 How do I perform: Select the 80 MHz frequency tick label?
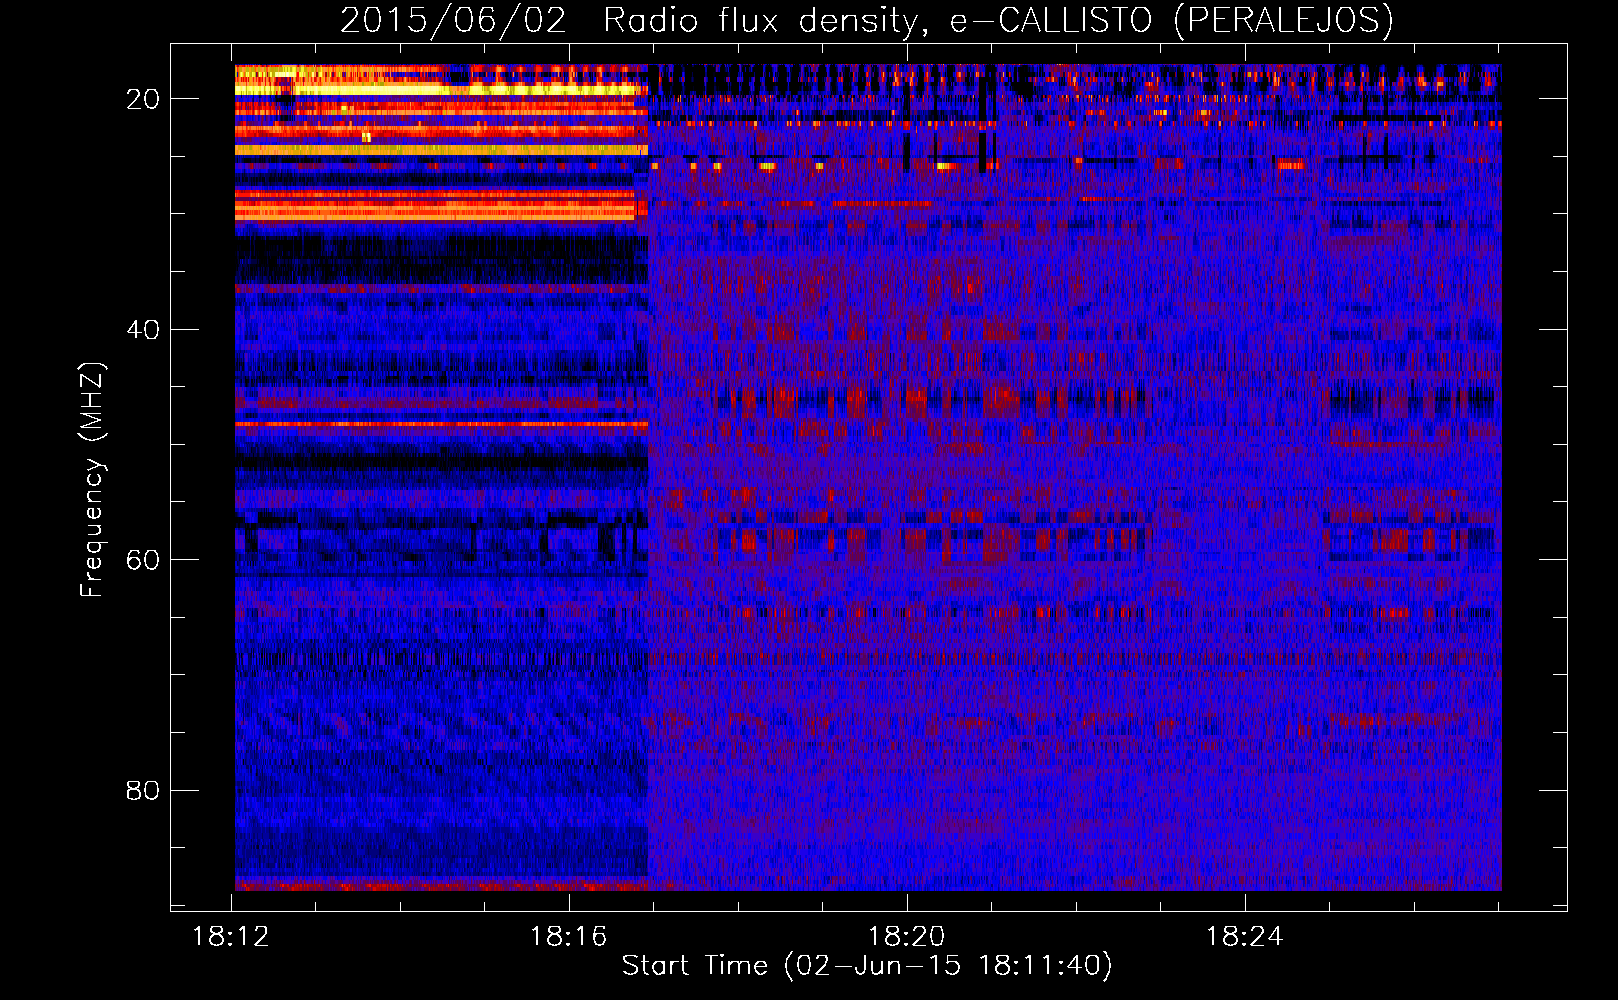pyautogui.click(x=143, y=790)
